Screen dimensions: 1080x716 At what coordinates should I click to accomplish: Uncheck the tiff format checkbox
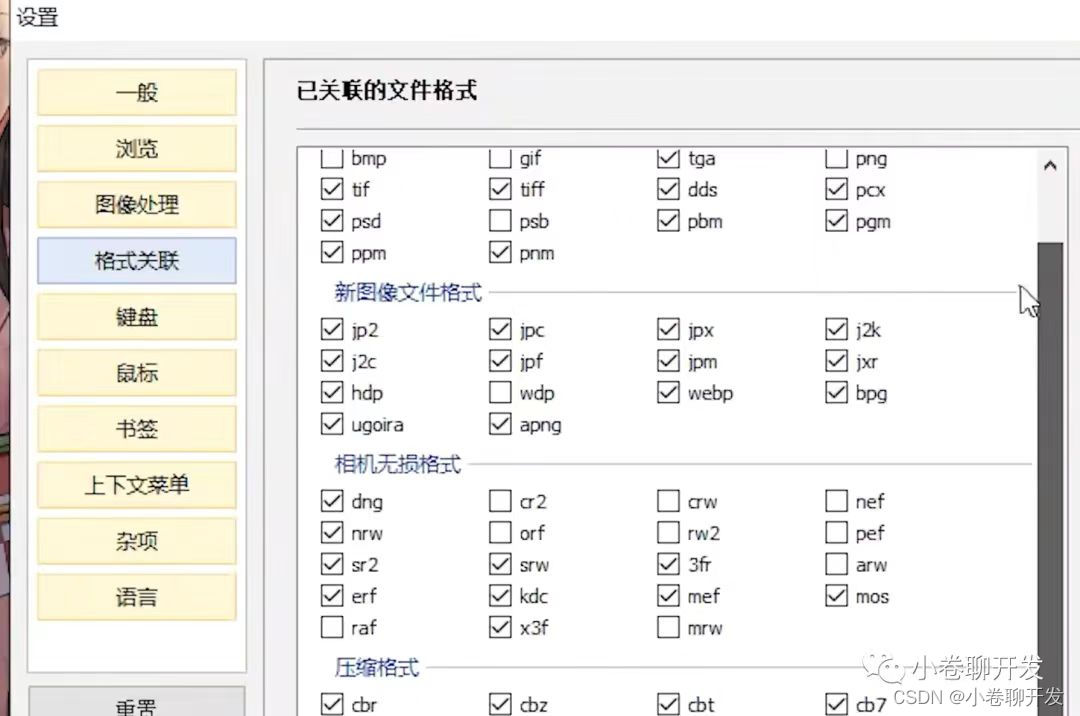pos(500,189)
